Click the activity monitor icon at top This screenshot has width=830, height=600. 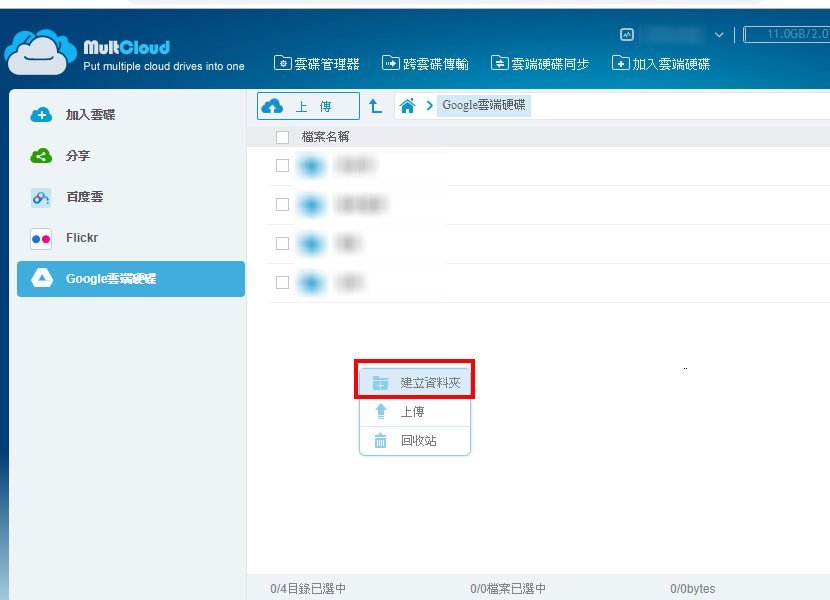pyautogui.click(x=627, y=35)
